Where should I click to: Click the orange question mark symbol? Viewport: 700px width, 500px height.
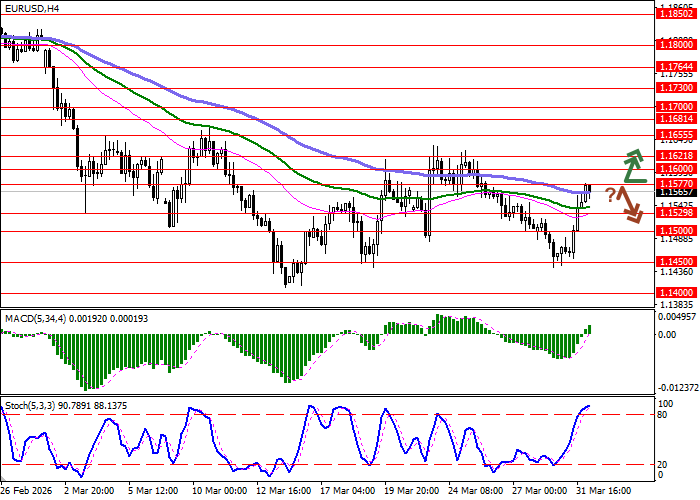click(610, 194)
